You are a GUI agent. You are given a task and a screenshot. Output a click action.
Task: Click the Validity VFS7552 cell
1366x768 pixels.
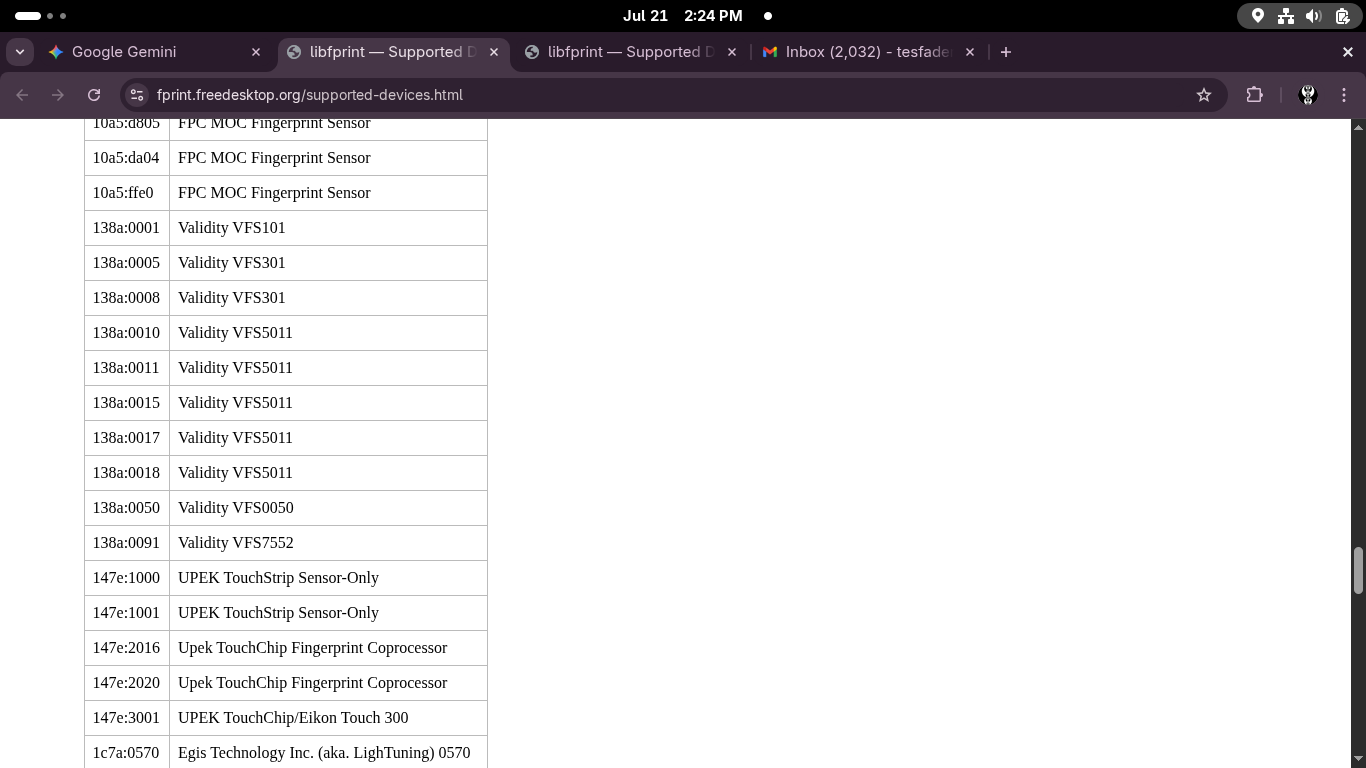click(x=328, y=543)
